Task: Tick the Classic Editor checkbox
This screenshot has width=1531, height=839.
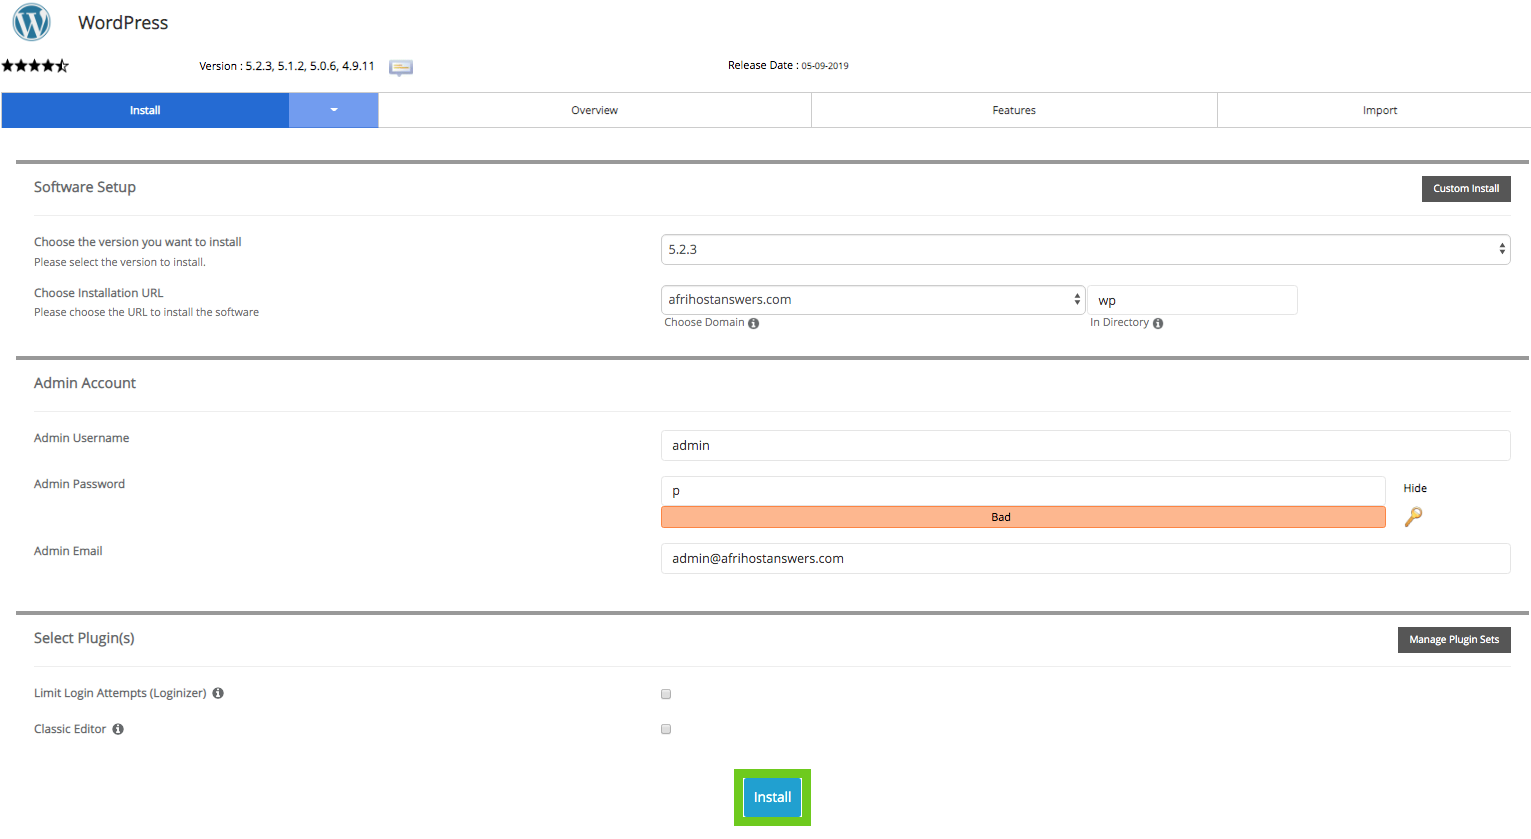Action: pos(666,729)
